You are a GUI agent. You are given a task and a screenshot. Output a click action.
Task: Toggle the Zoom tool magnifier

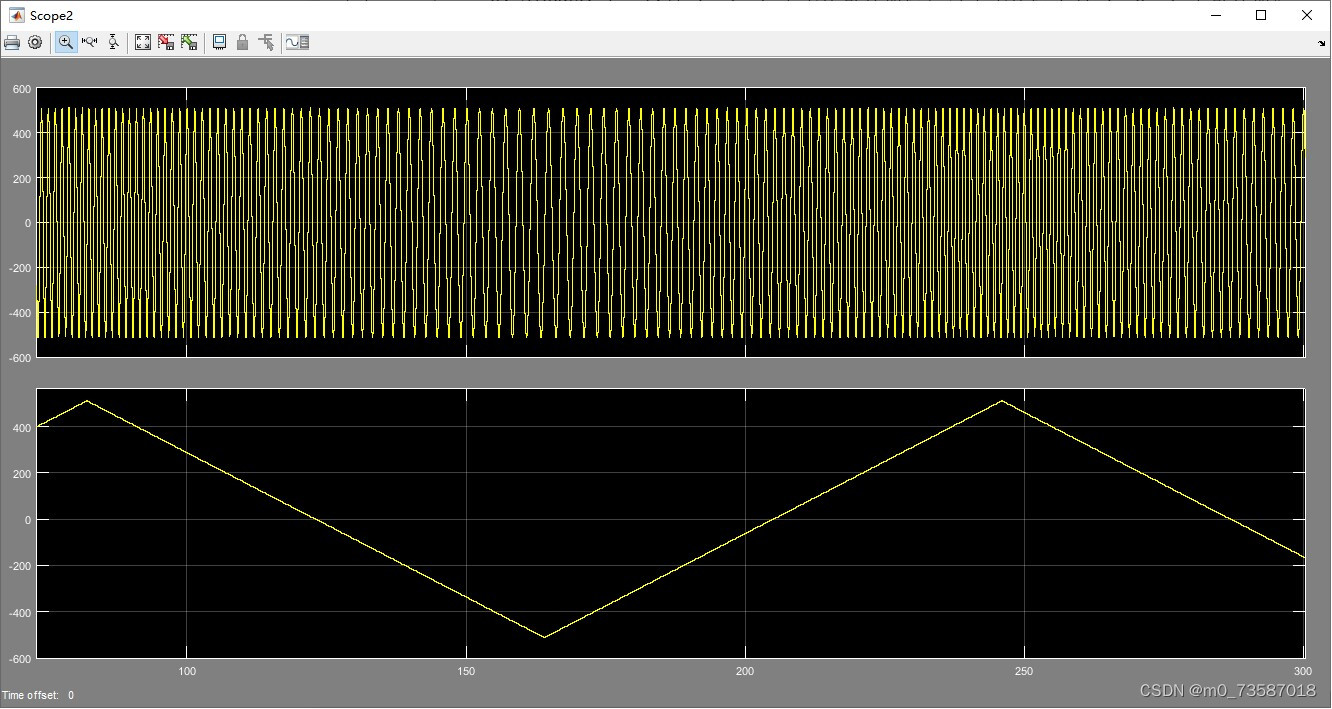click(x=66, y=42)
